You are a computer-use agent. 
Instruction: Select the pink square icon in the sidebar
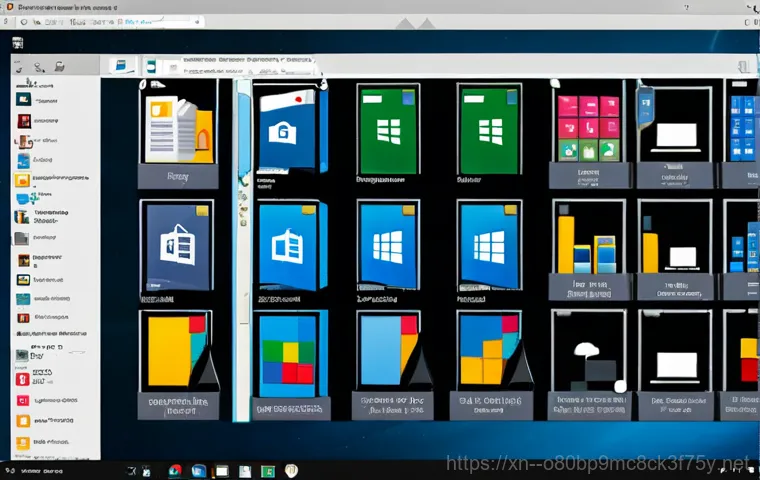pyautogui.click(x=23, y=400)
